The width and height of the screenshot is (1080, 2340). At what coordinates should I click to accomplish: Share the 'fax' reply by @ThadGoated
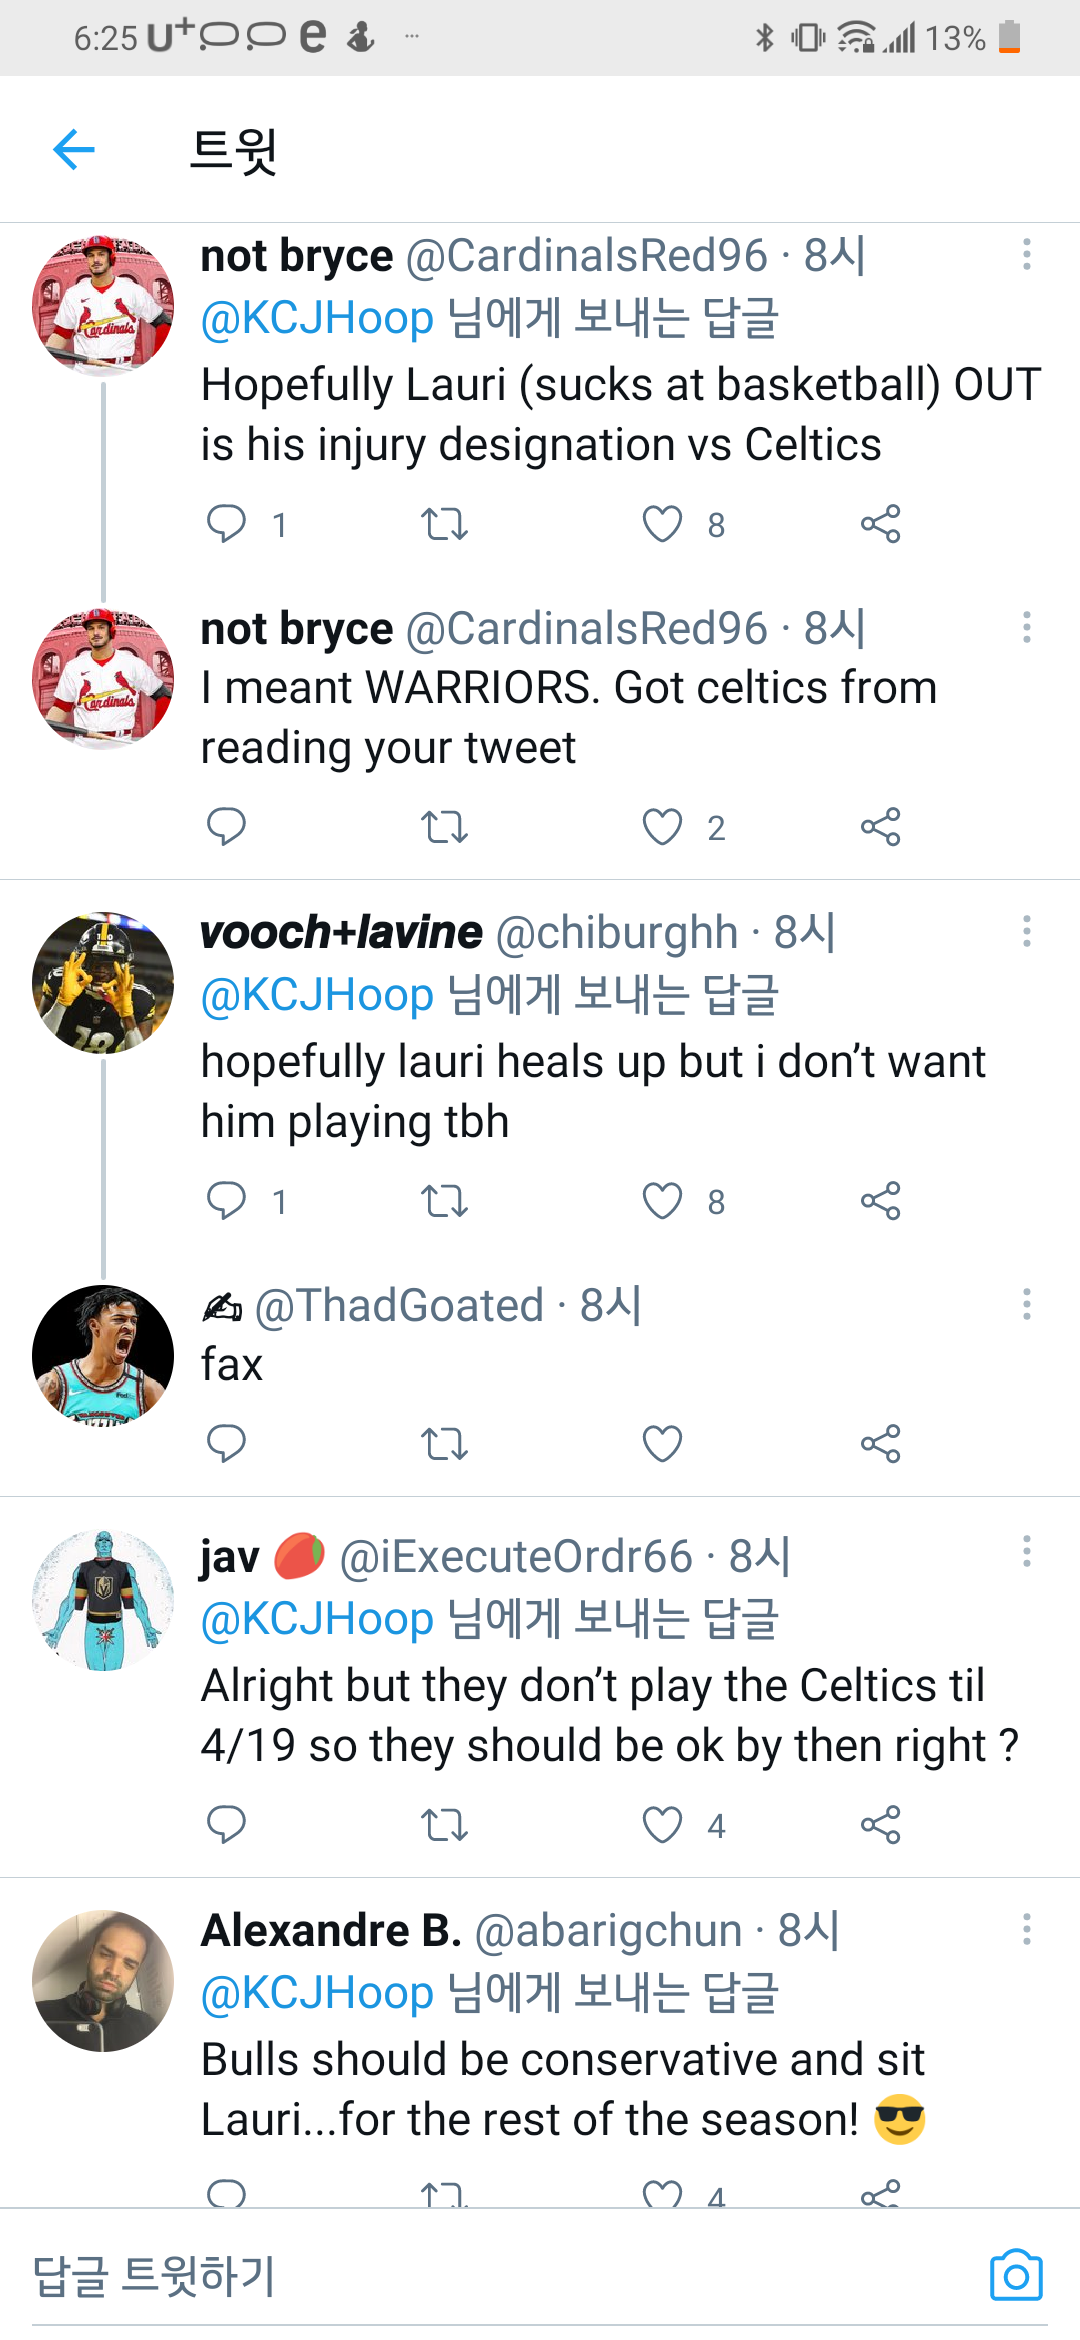pyautogui.click(x=880, y=1443)
